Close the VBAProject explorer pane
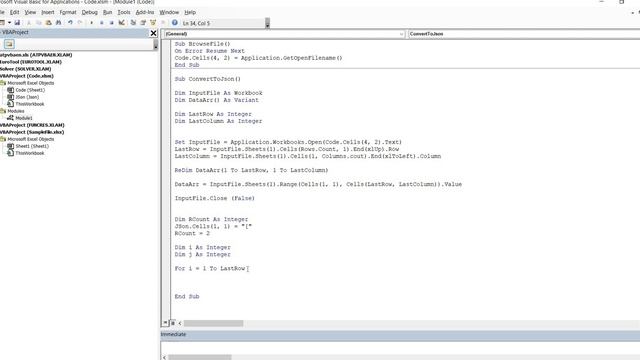This screenshot has width=640, height=360. [153, 33]
